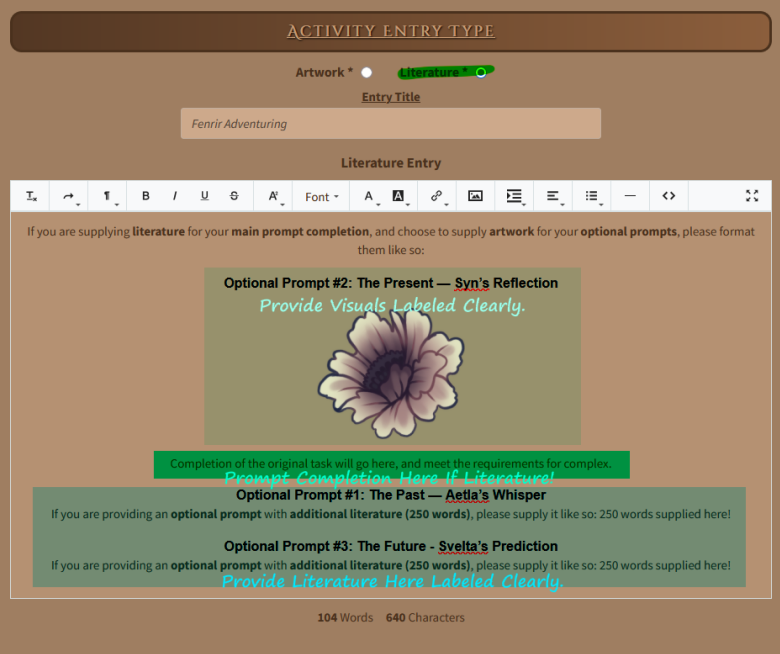Open the background color picker
This screenshot has width=780, height=654.
pos(398,197)
